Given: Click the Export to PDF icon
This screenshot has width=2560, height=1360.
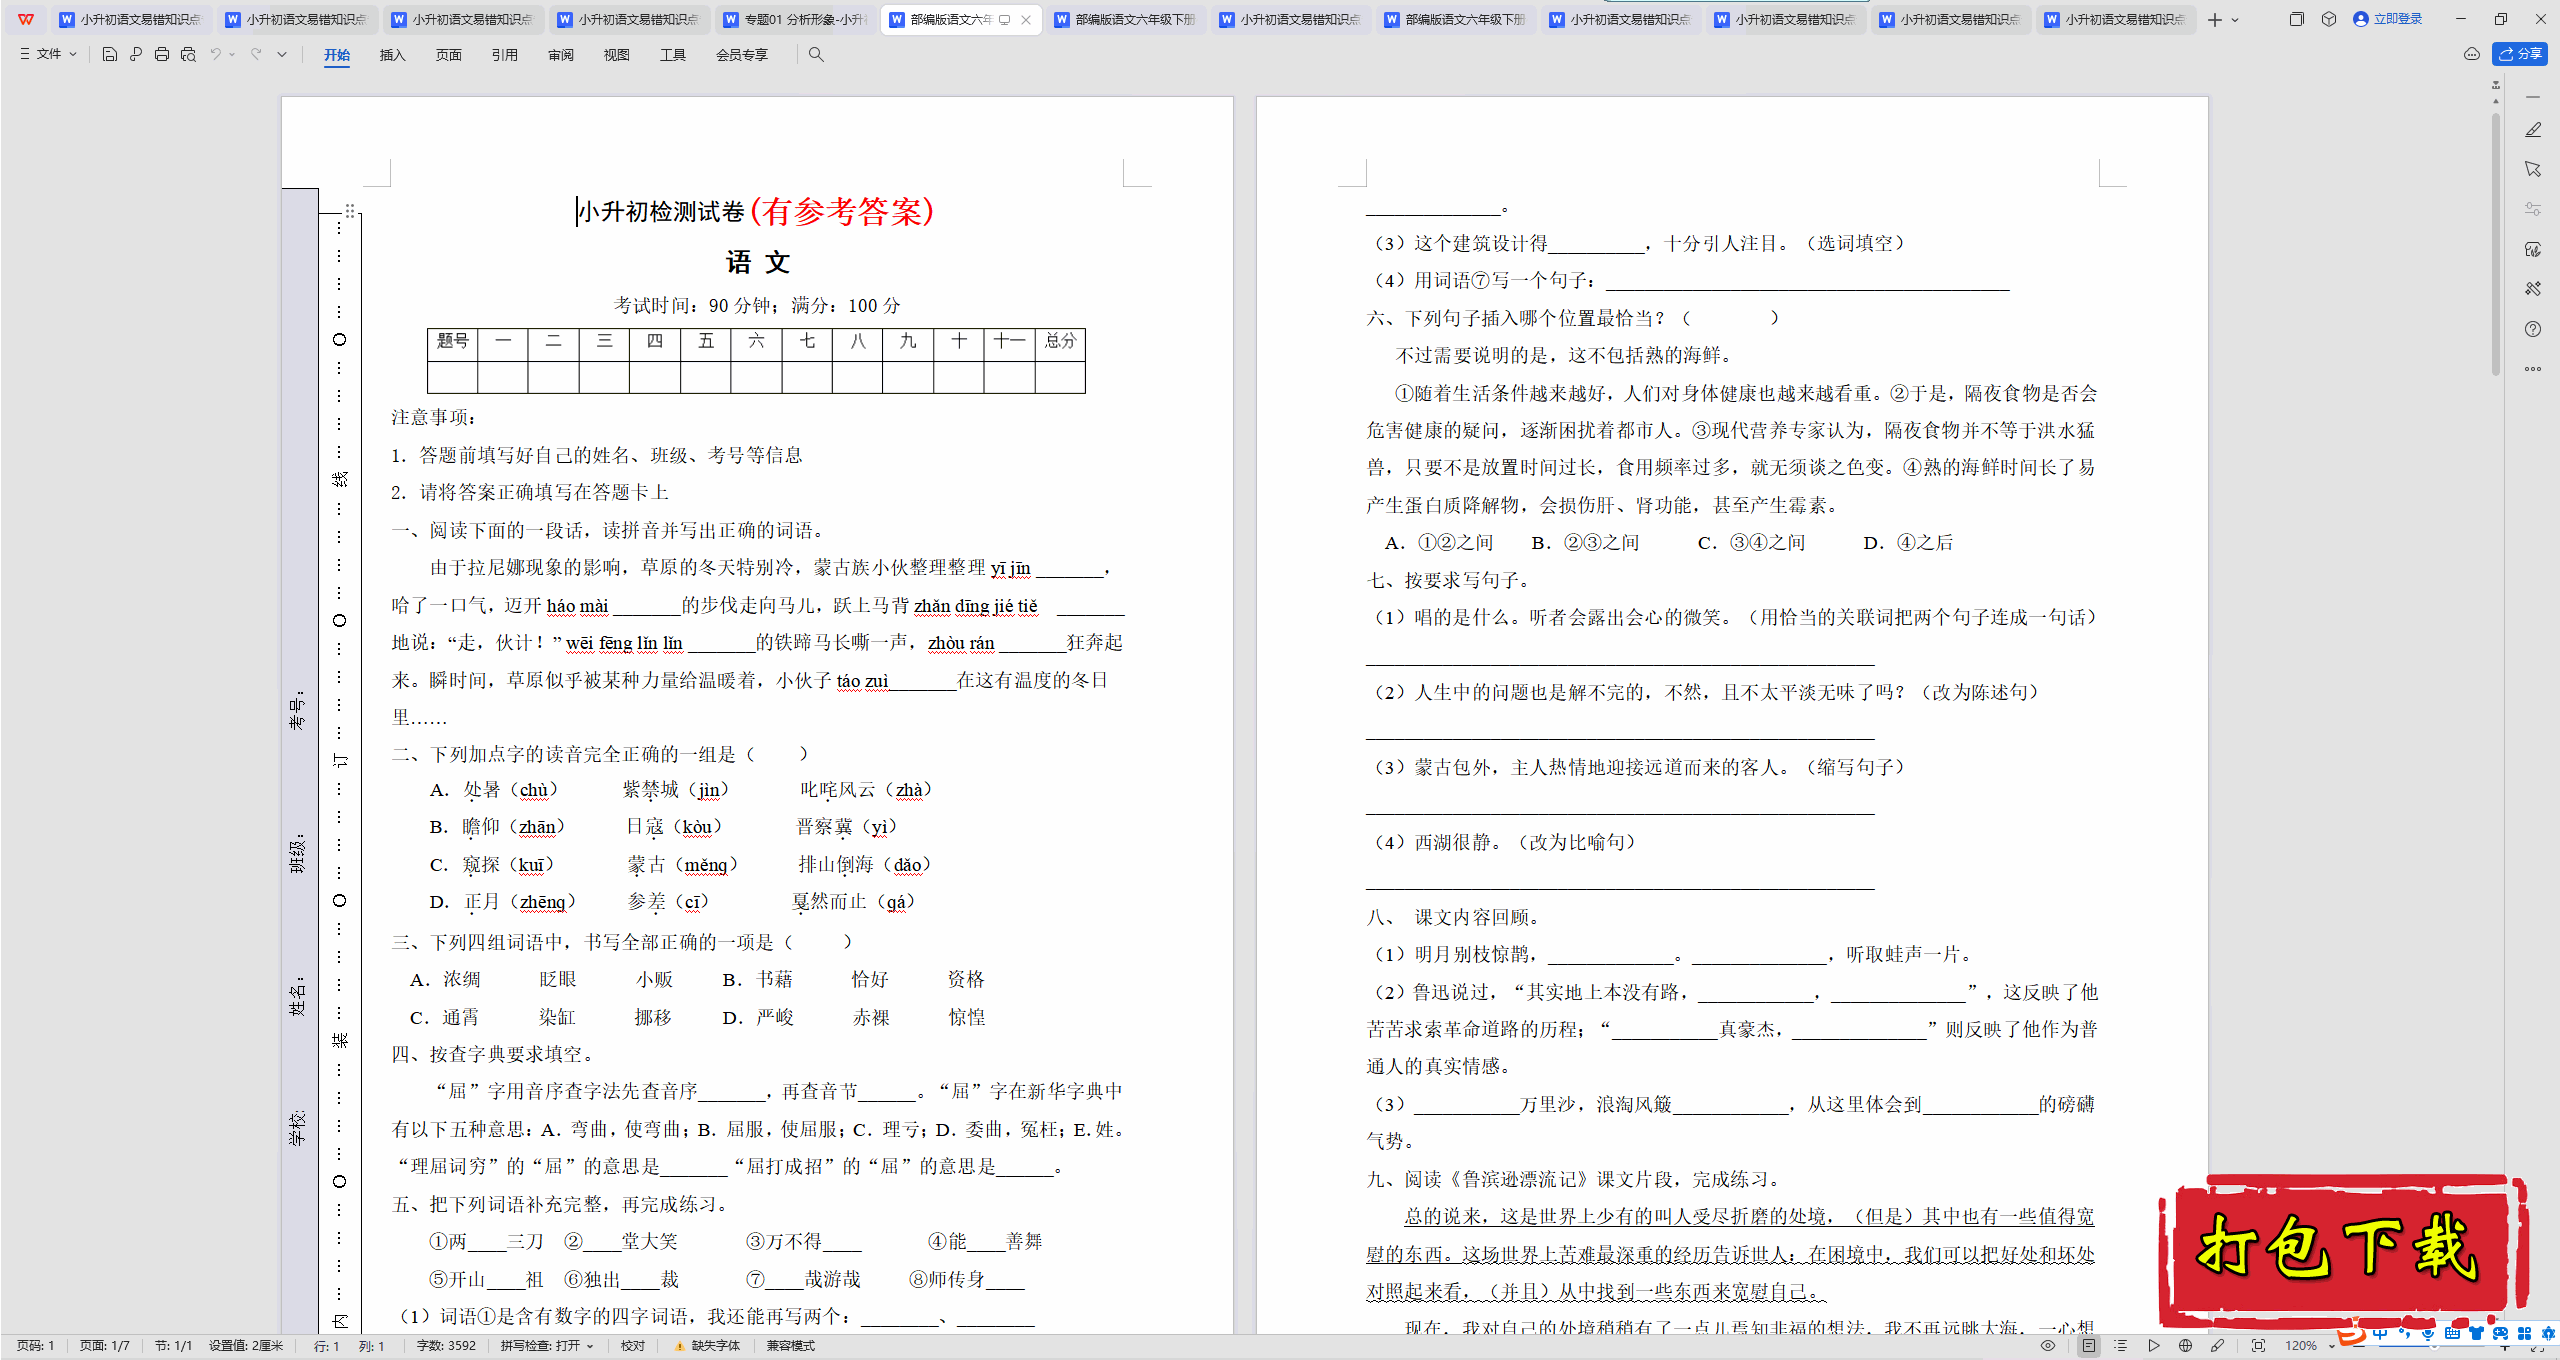Looking at the screenshot, I should pos(136,54).
